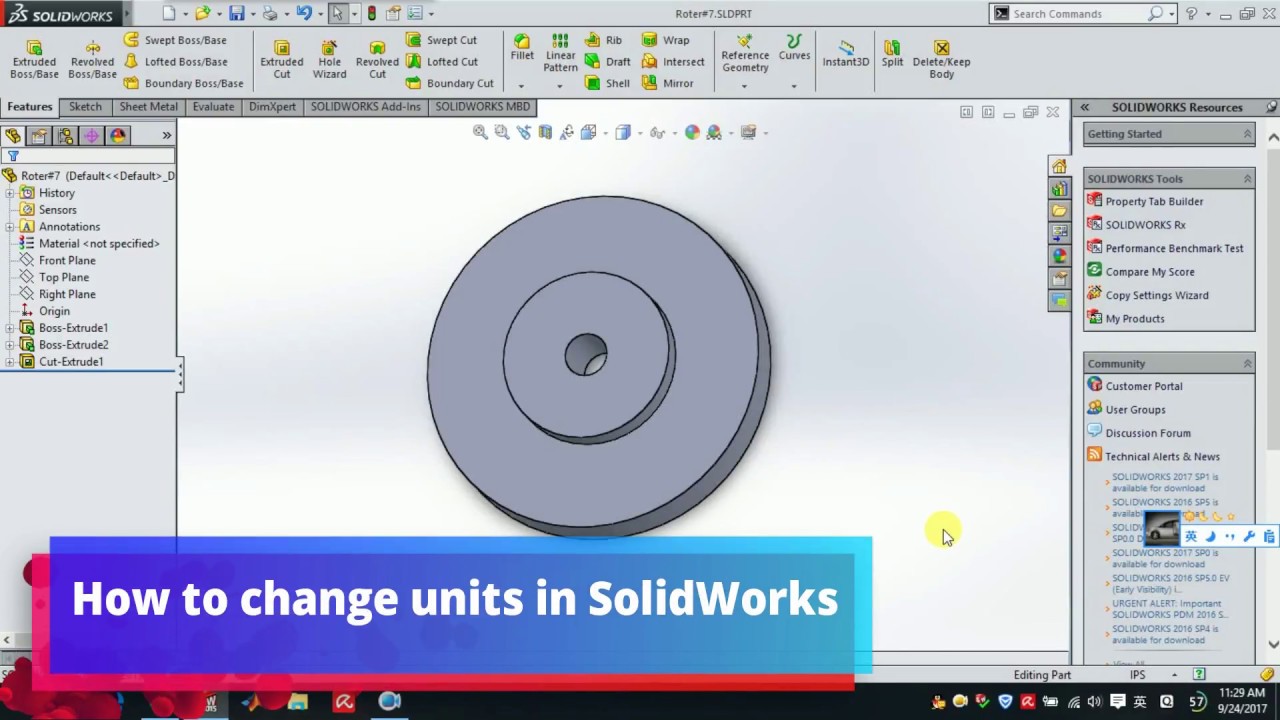Screen dimensions: 1280x720
Task: Collapse the Community section
Action: point(1247,363)
